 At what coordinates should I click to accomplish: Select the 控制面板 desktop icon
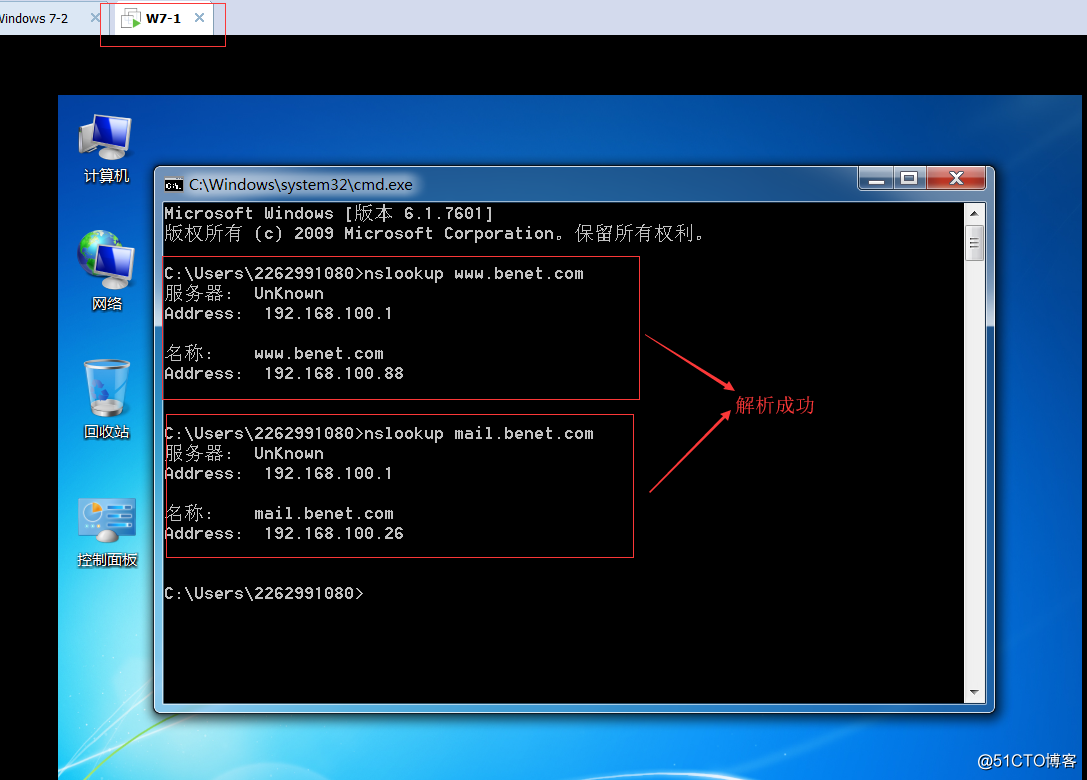(107, 532)
